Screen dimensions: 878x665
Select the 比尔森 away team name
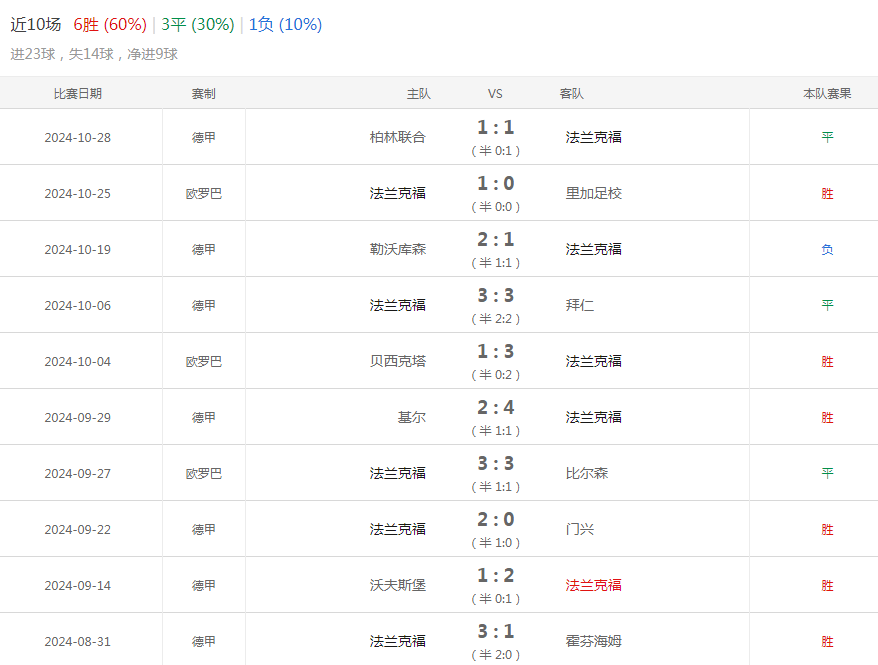[587, 473]
